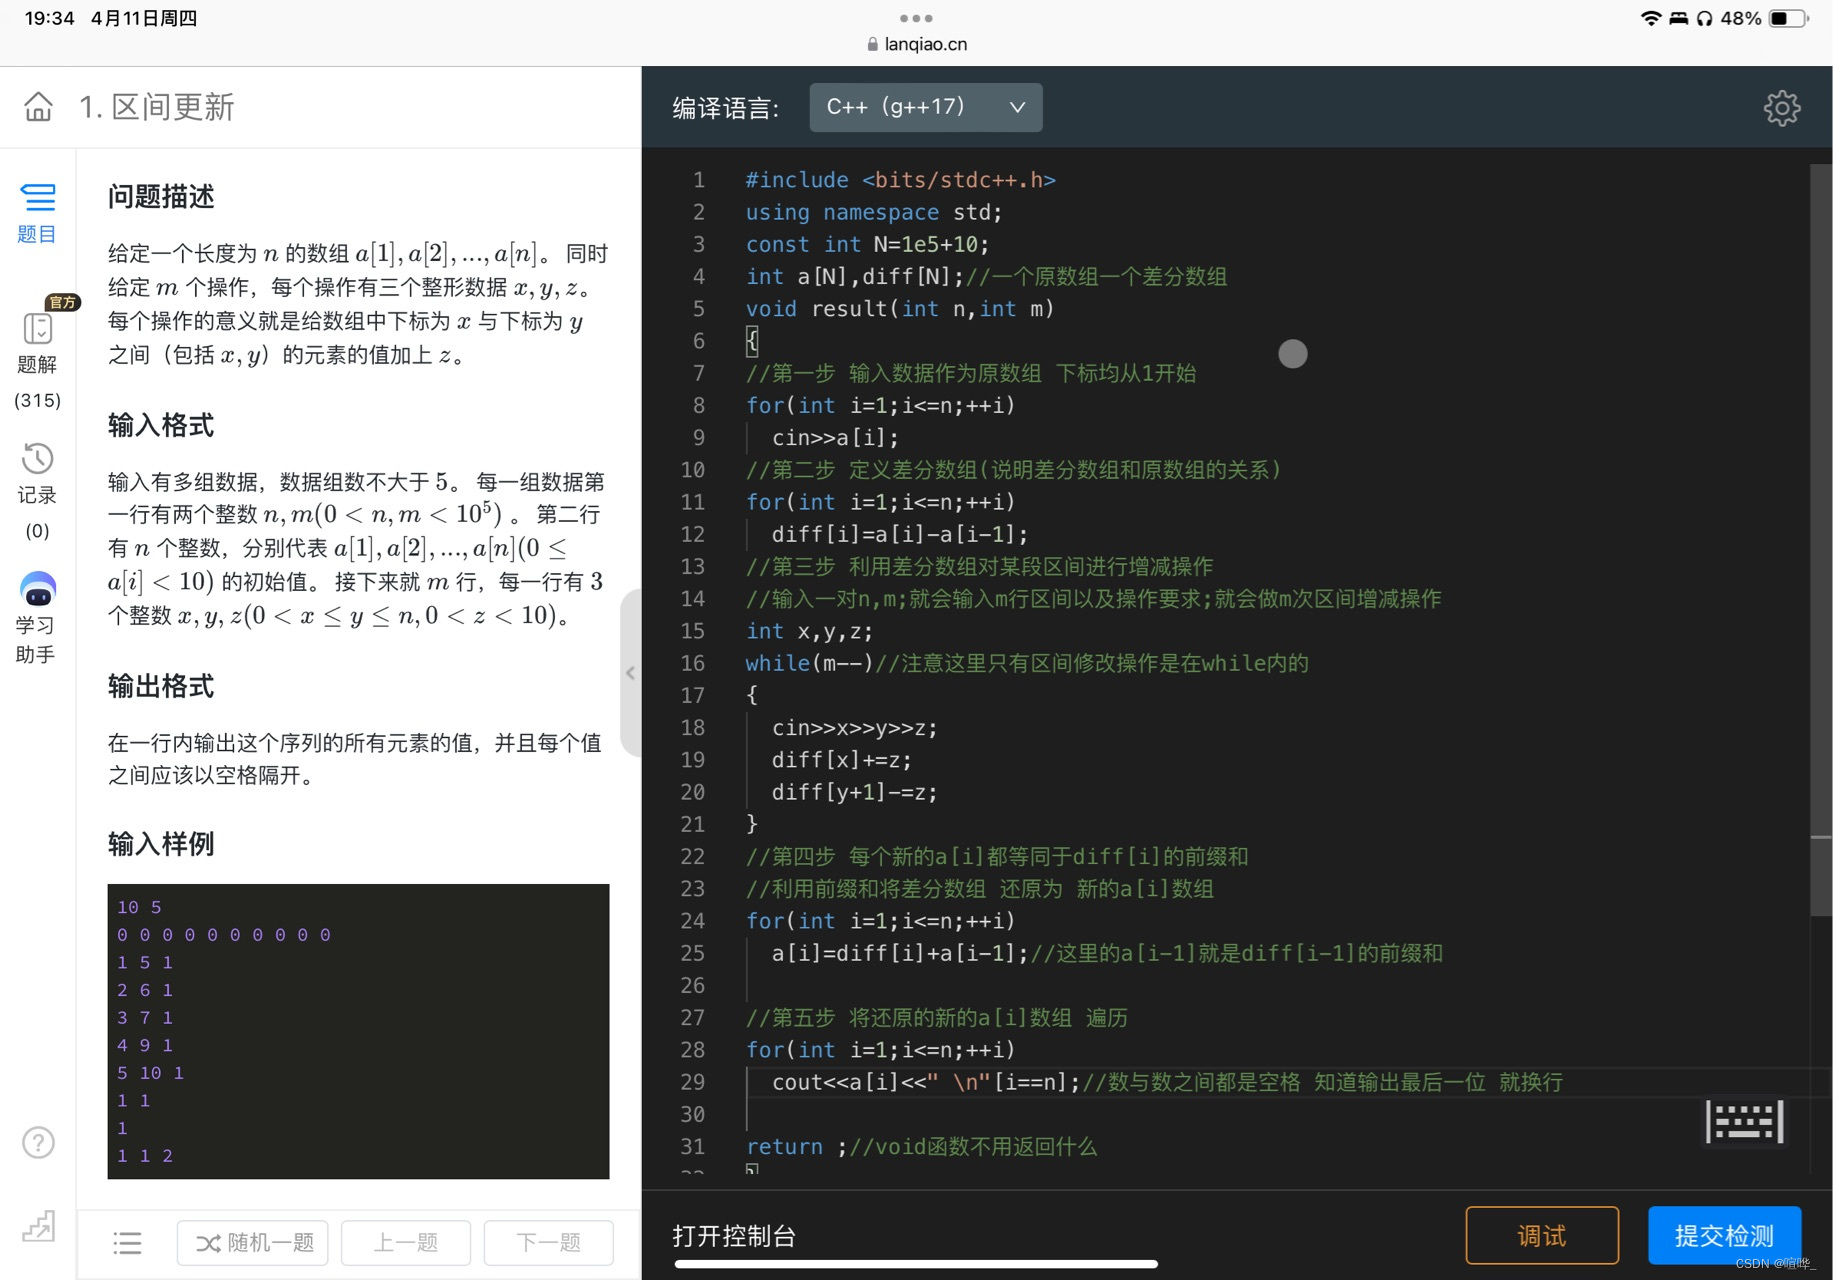
Task: Open the problem list icon
Action: point(127,1243)
